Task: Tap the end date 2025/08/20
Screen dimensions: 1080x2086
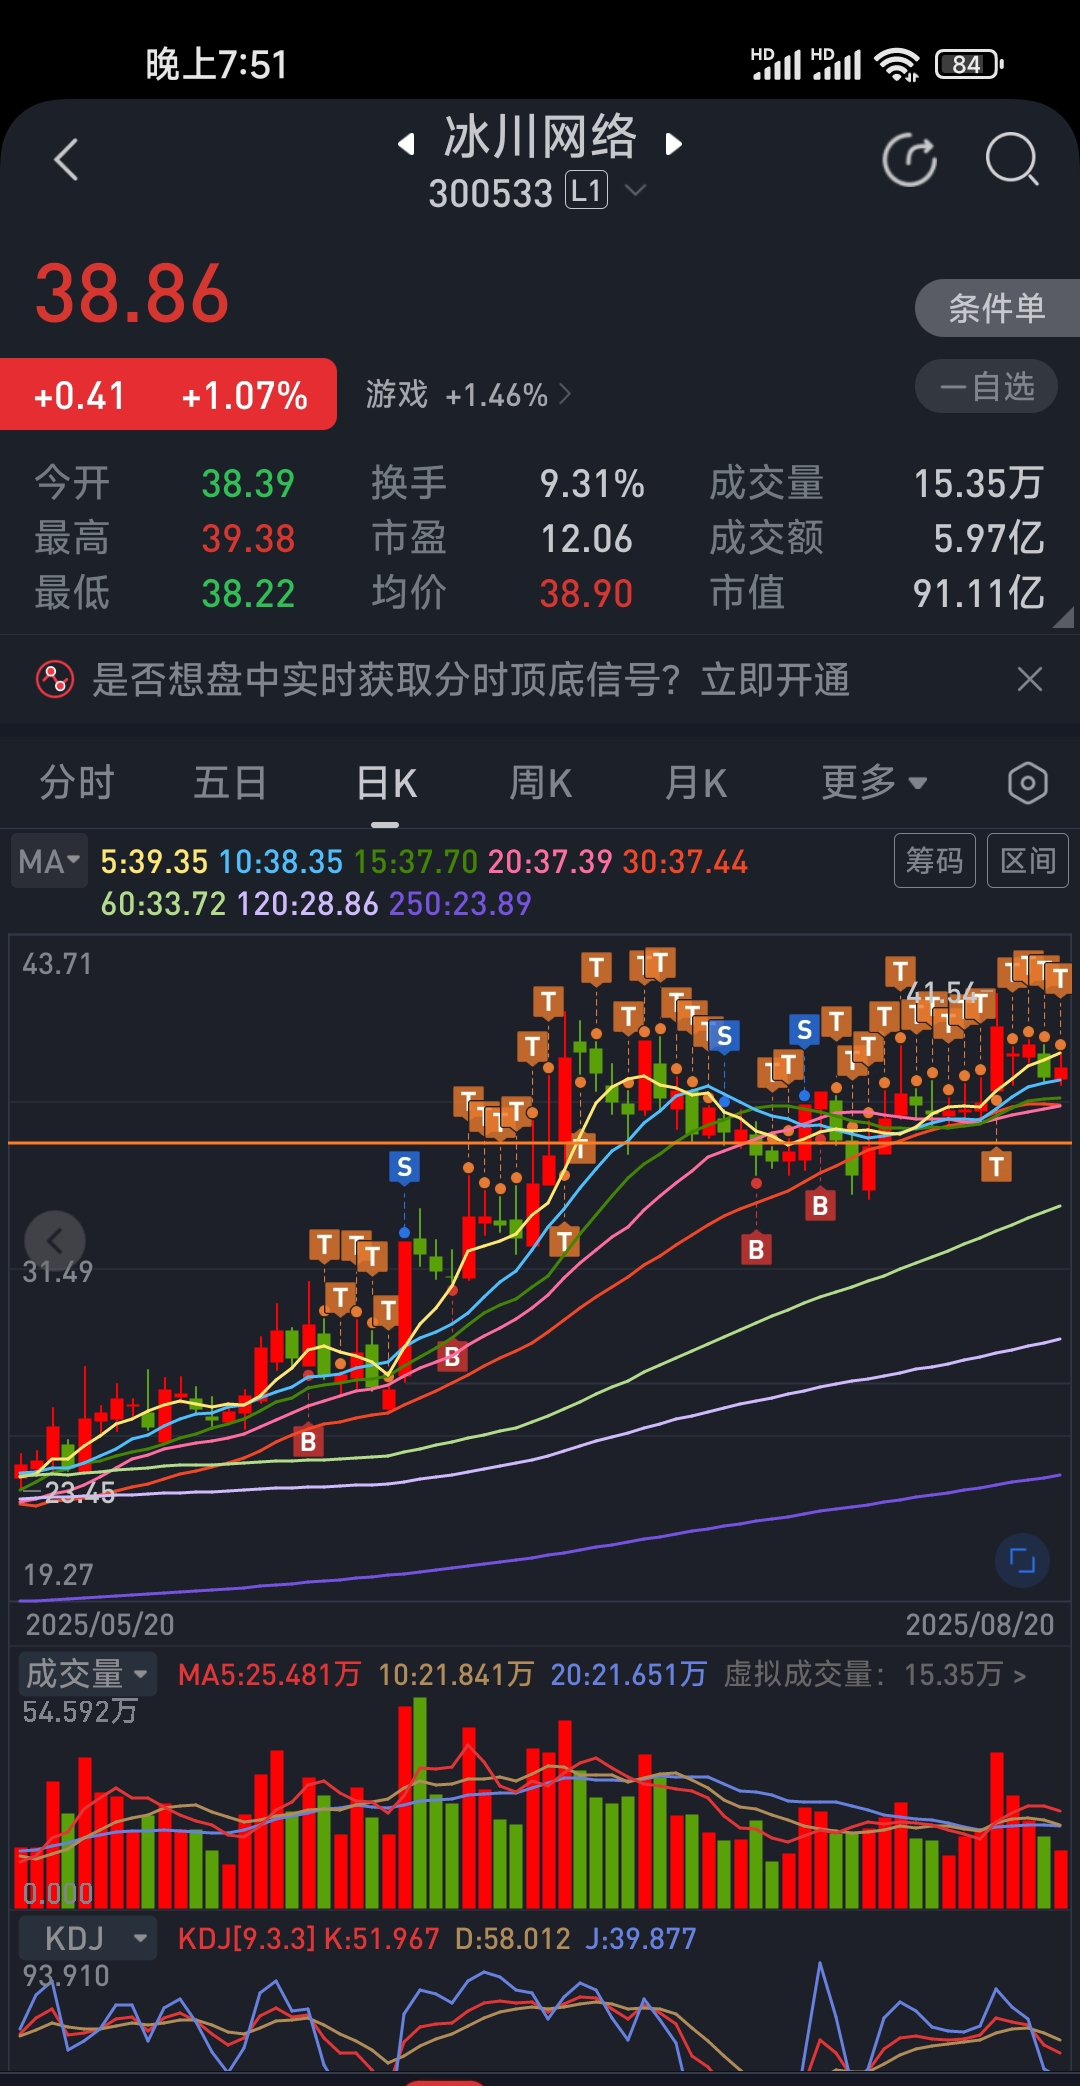Action: coord(980,1624)
